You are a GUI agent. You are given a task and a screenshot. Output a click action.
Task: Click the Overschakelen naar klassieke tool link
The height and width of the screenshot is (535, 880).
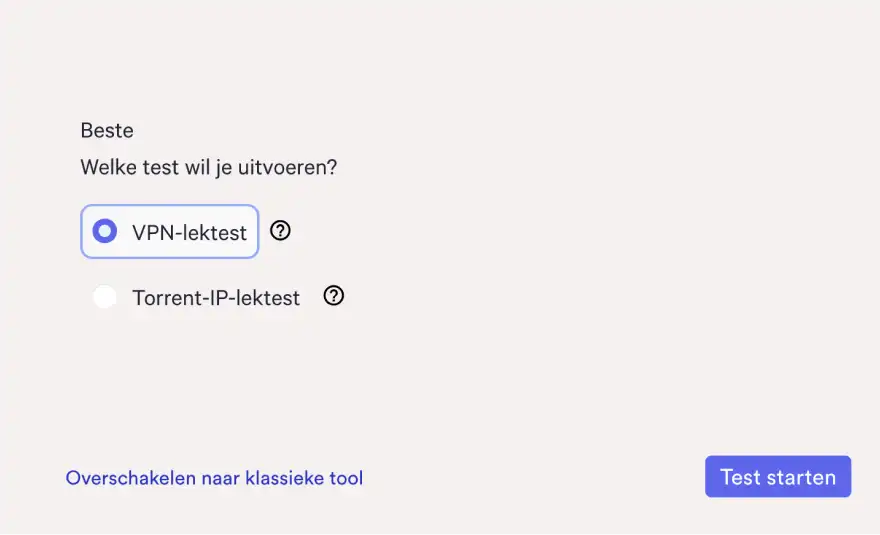(x=214, y=478)
